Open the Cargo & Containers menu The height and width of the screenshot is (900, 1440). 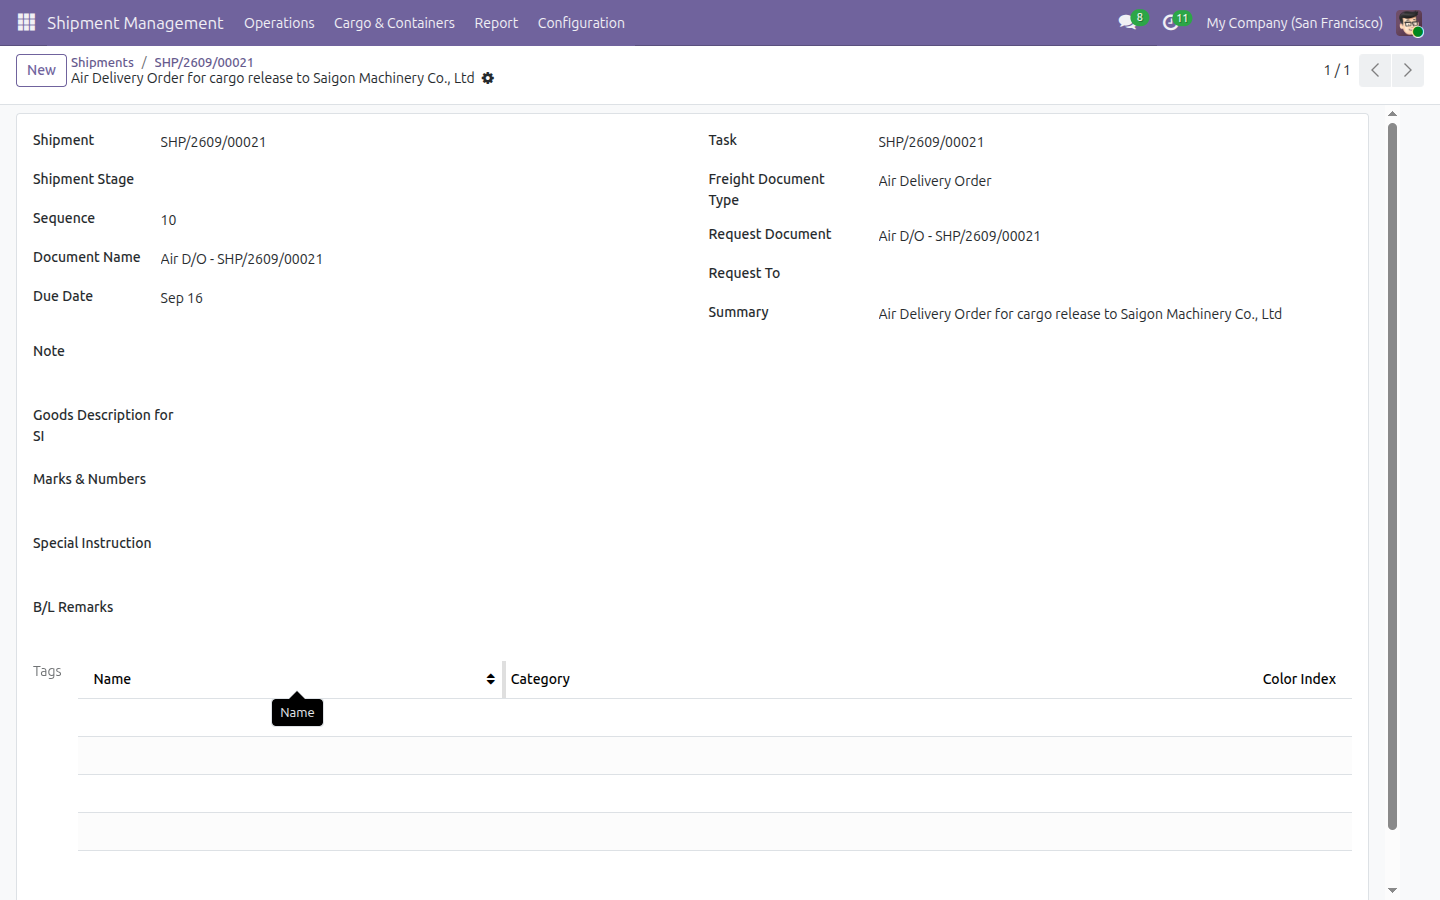(x=394, y=23)
